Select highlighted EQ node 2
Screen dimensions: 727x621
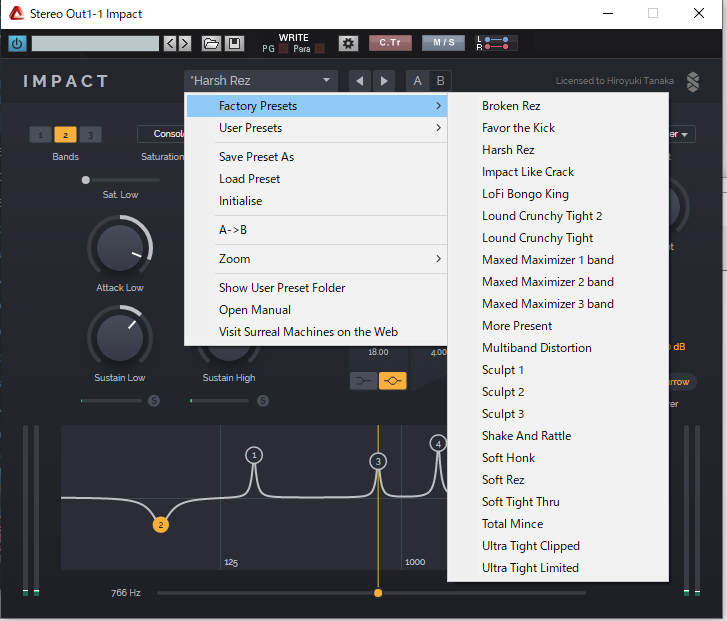161,525
